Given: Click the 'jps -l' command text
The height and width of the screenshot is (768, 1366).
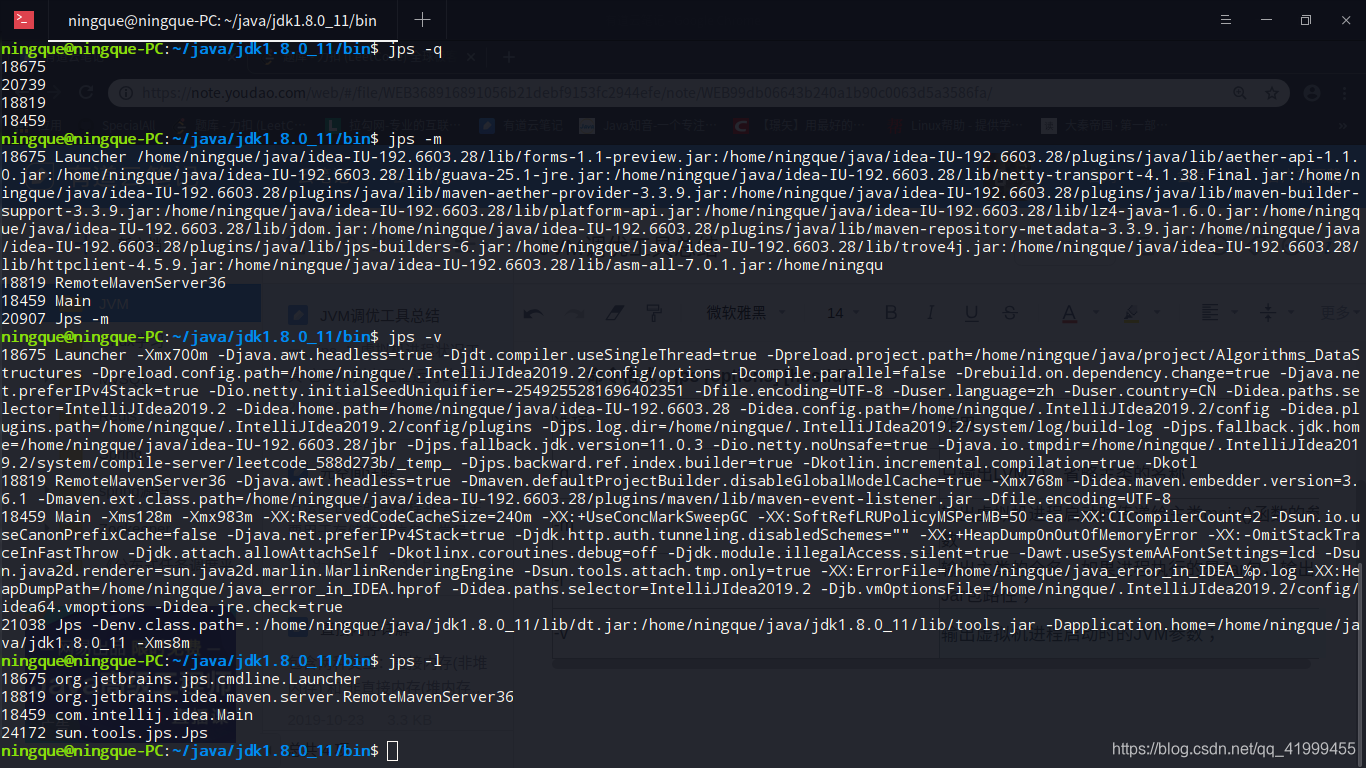Looking at the screenshot, I should click(415, 661).
